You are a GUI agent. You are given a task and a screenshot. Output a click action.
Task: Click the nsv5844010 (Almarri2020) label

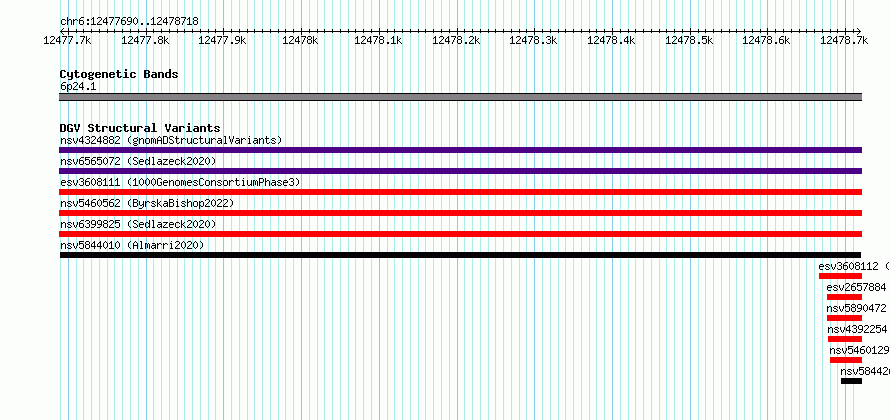click(x=132, y=245)
